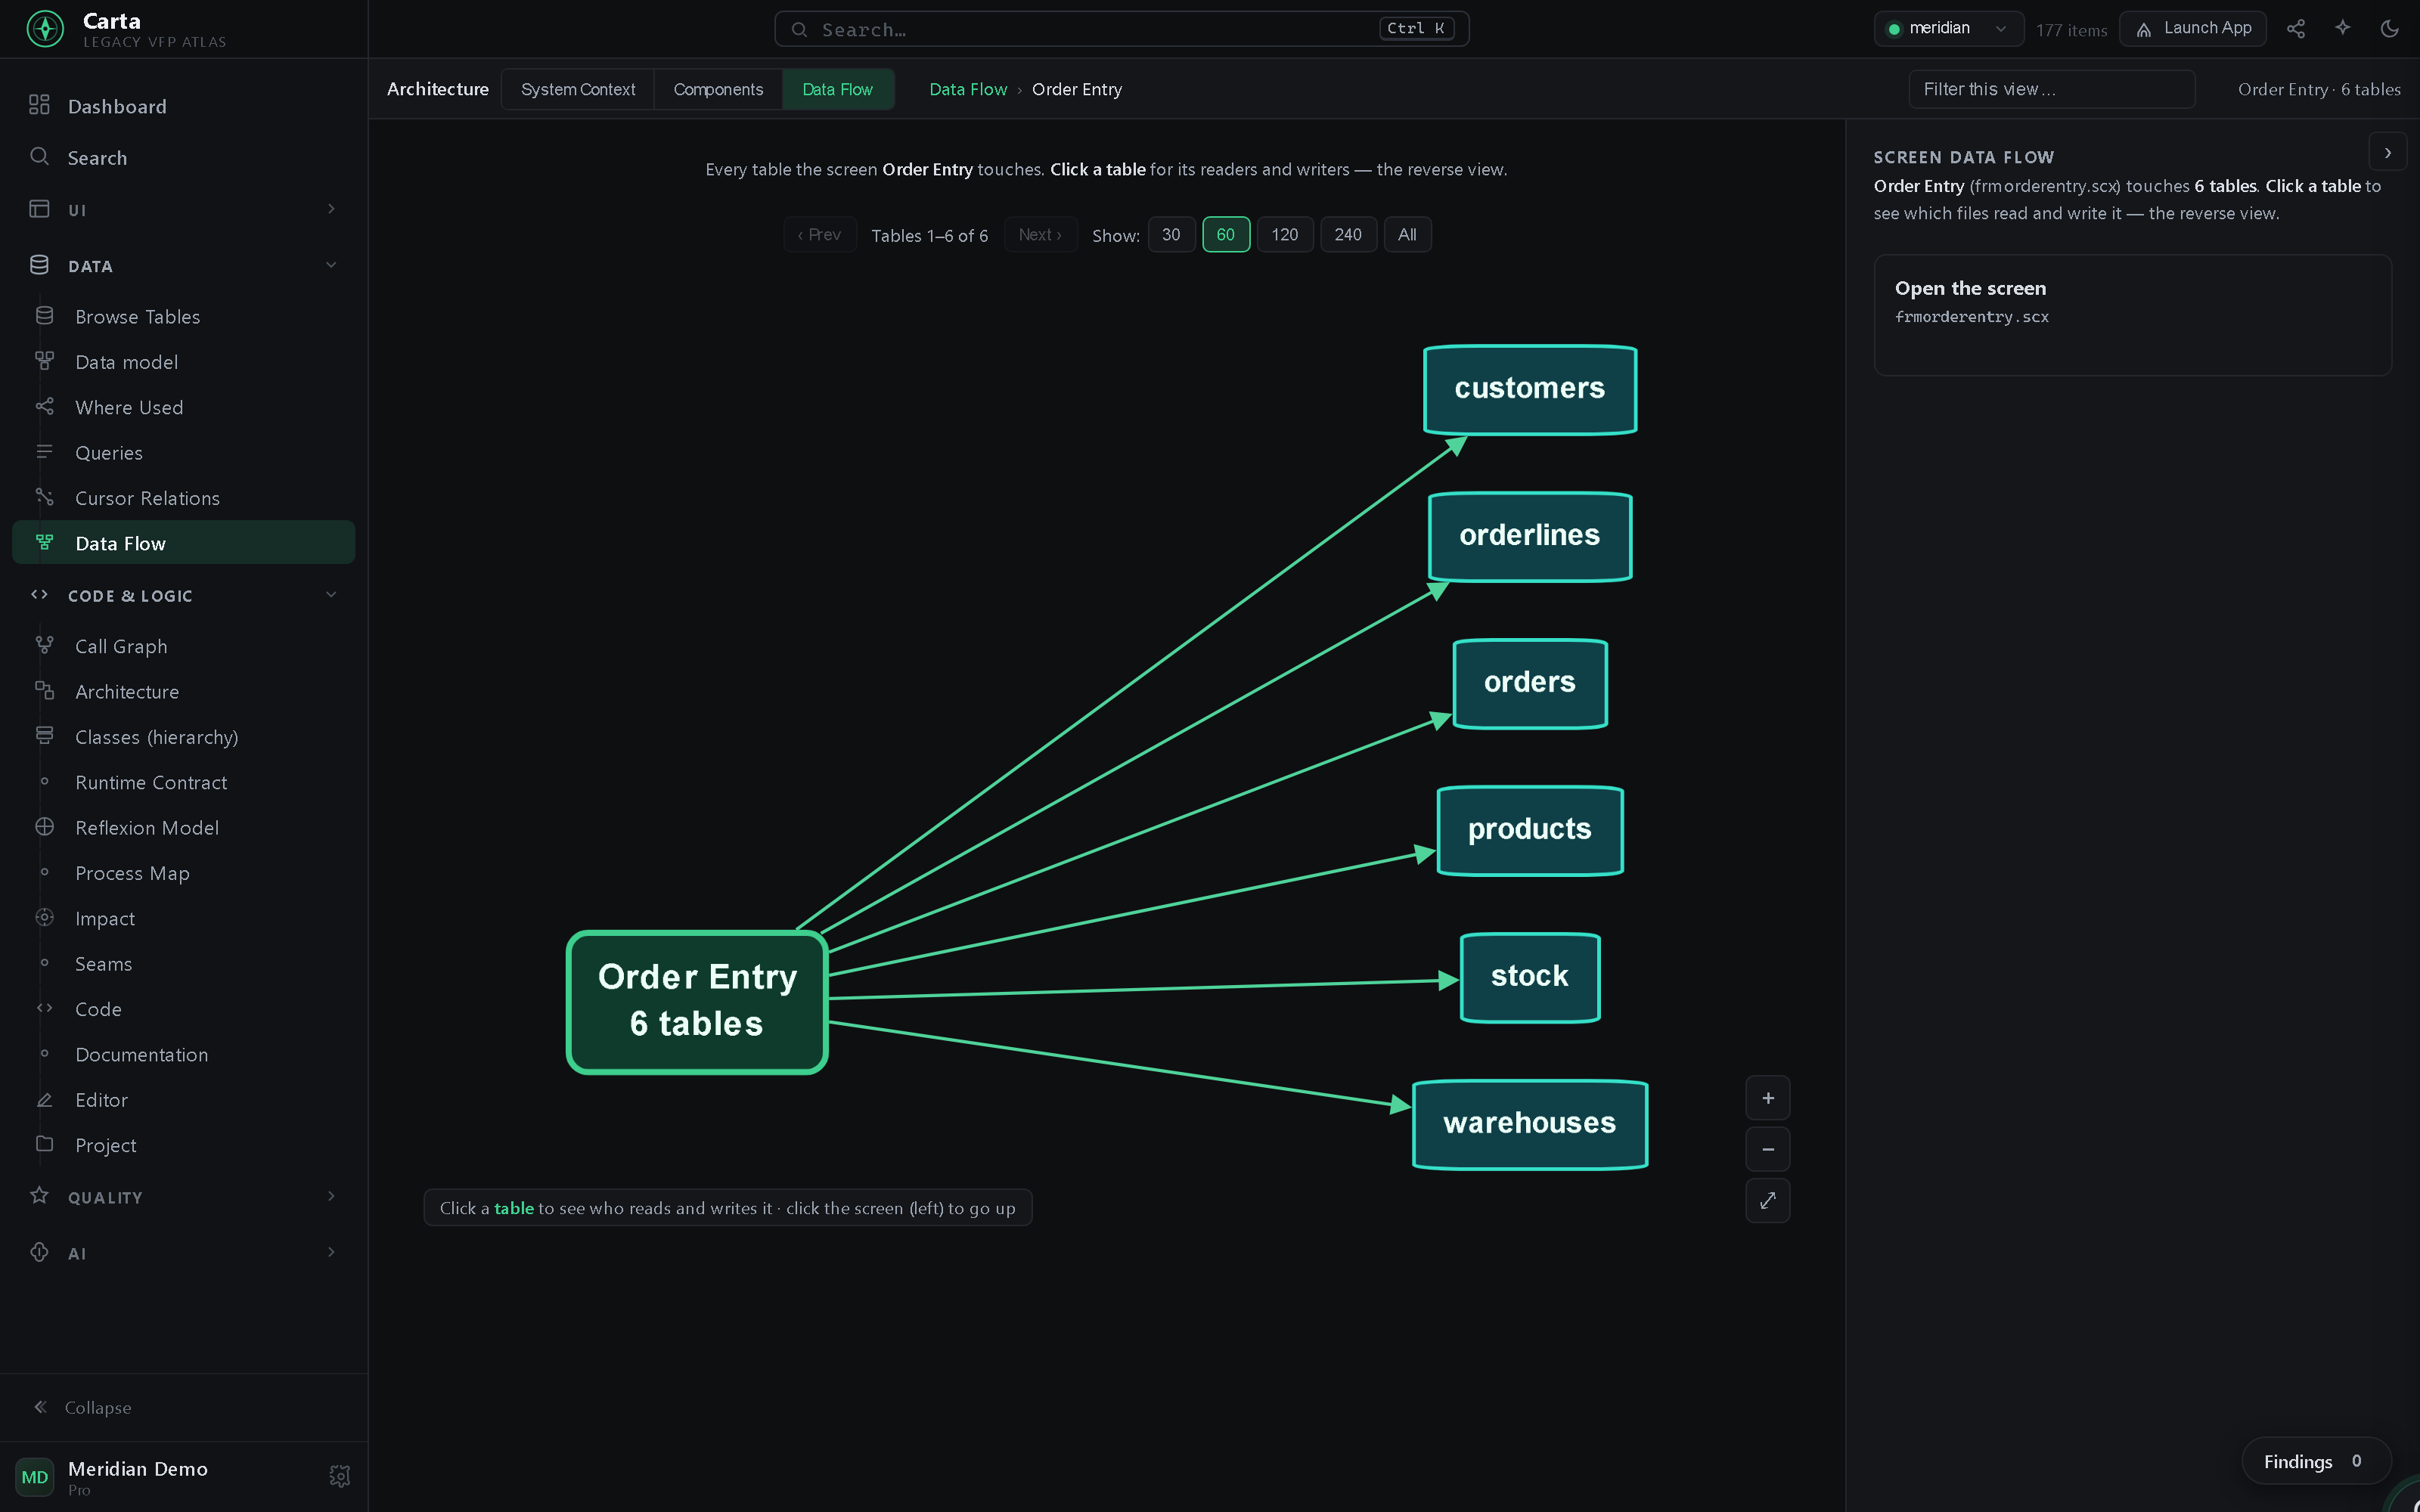Viewport: 2420px width, 1512px height.
Task: Click the Cursor Relations icon
Action: coord(44,497)
